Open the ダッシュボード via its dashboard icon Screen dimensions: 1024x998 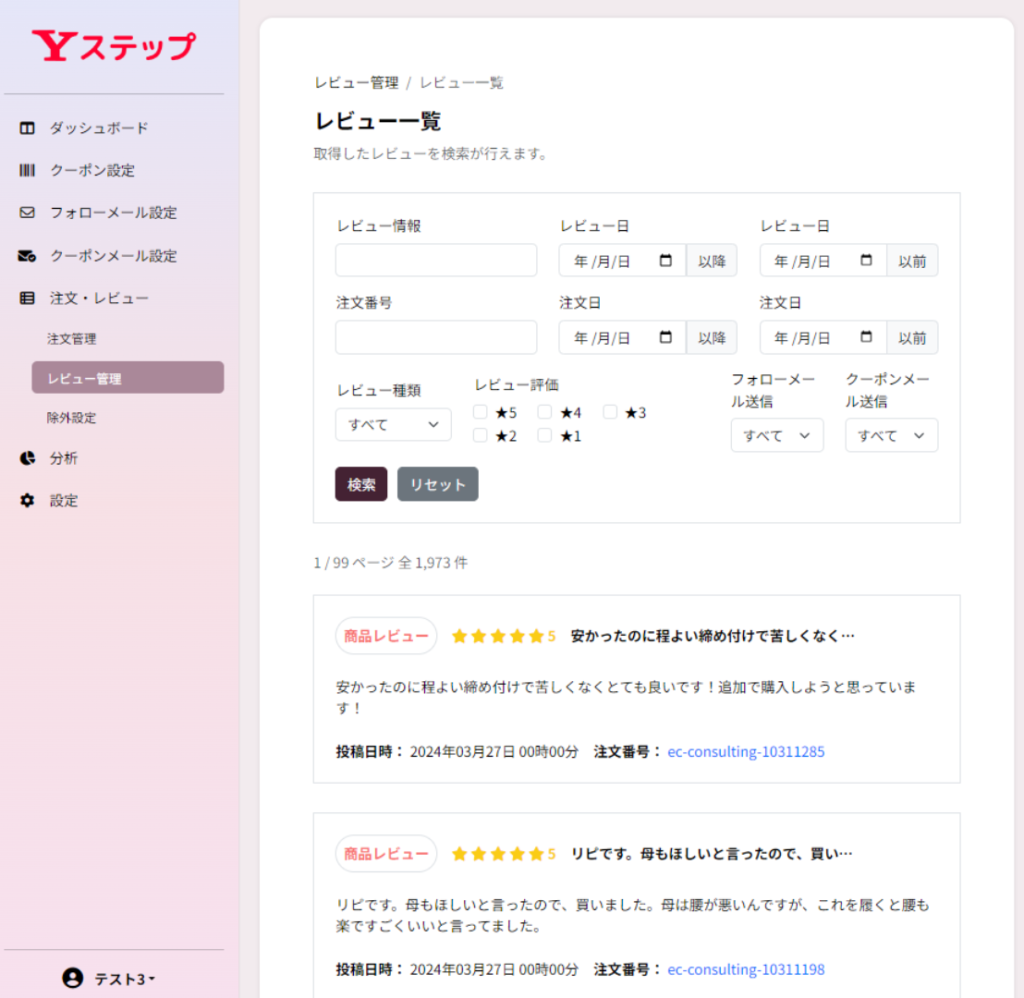(25, 128)
